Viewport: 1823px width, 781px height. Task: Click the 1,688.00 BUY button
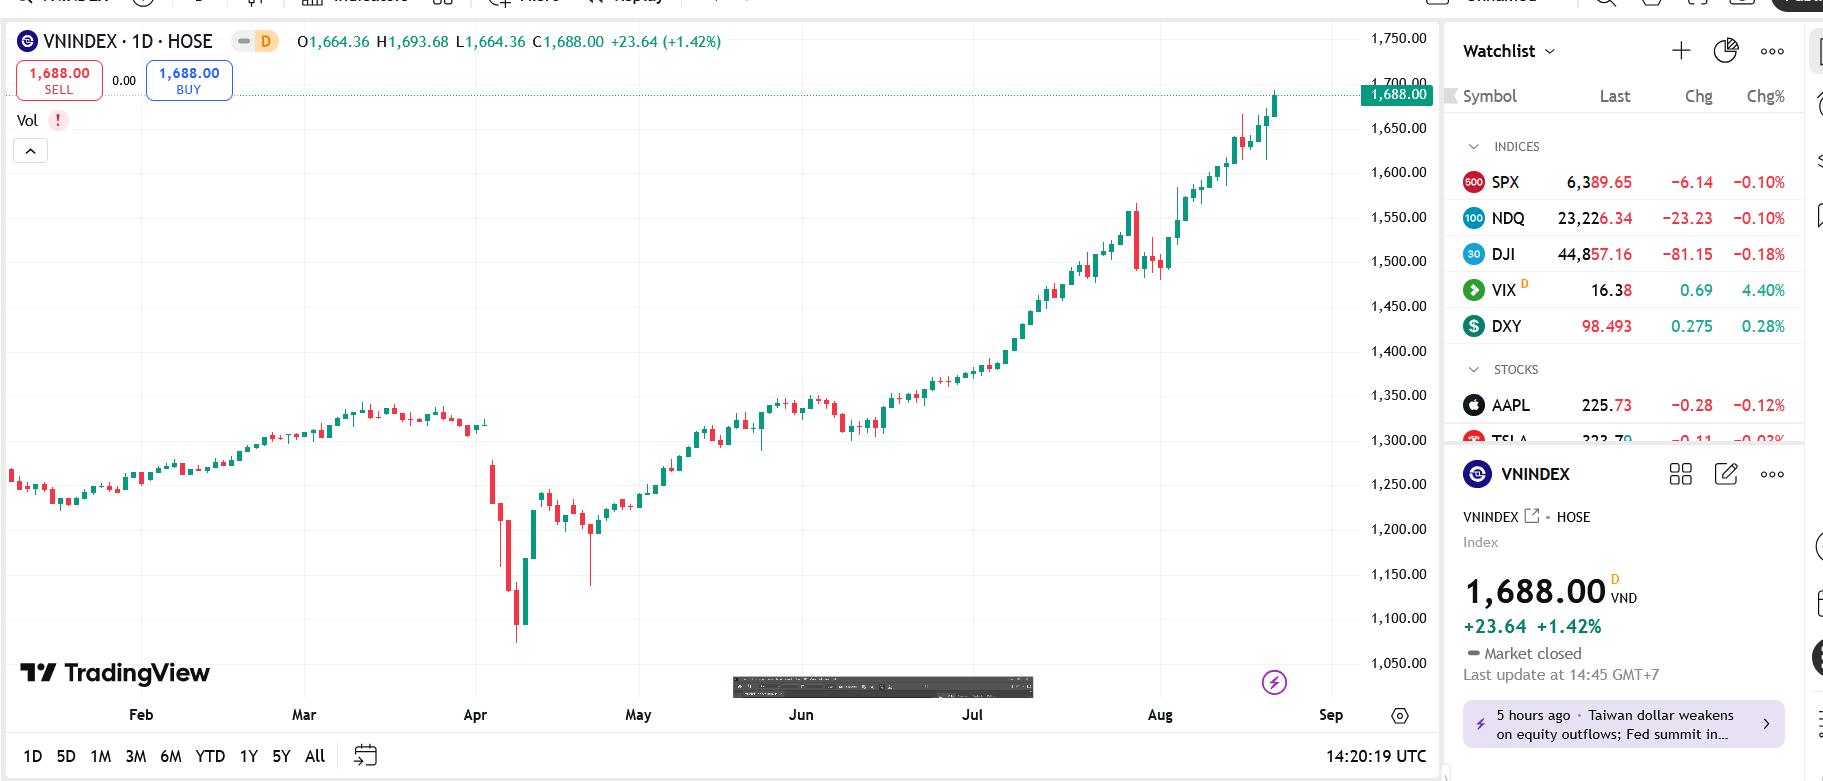click(x=189, y=80)
